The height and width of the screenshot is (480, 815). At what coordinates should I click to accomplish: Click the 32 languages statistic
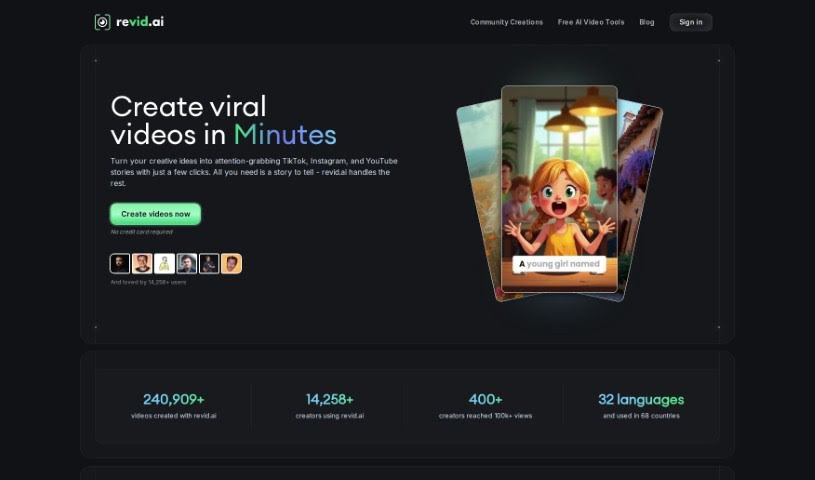[x=641, y=406]
